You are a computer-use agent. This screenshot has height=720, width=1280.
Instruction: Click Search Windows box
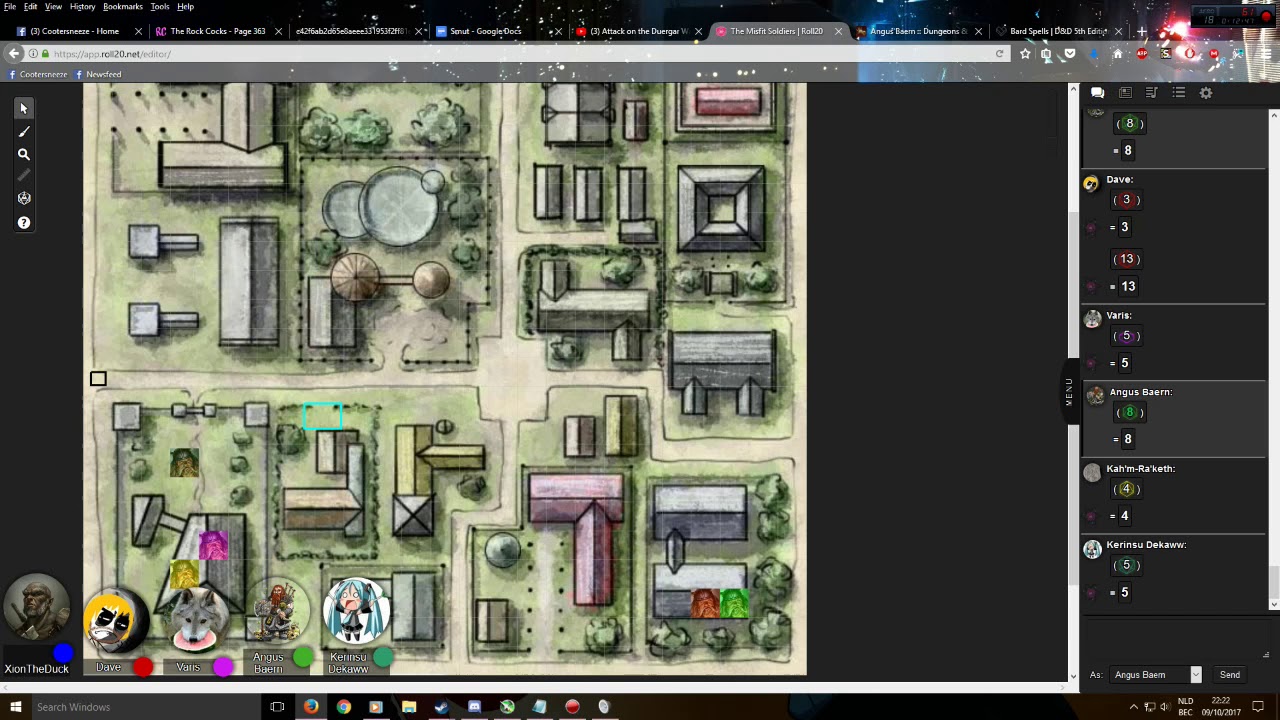[x=145, y=707]
